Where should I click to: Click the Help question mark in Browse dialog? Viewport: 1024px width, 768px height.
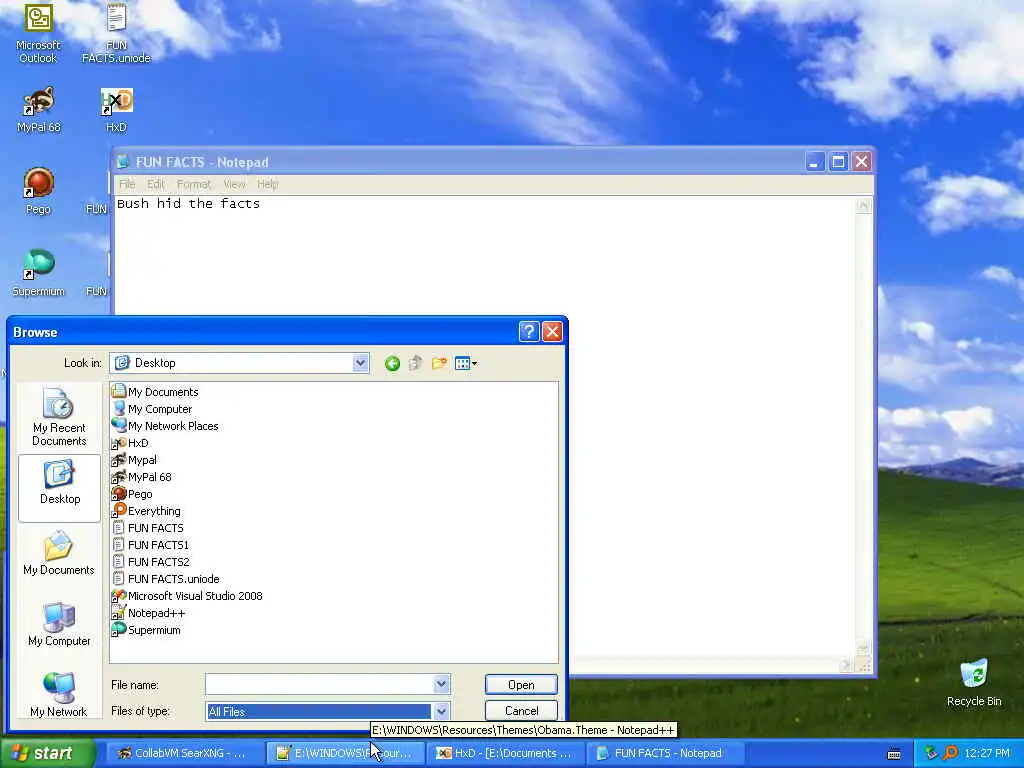click(x=528, y=332)
